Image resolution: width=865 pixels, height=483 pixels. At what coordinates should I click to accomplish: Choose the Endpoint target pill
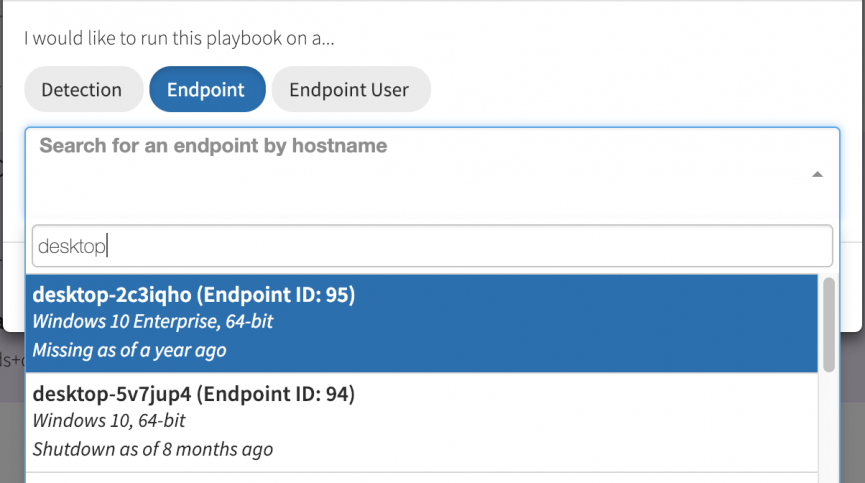click(x=206, y=89)
